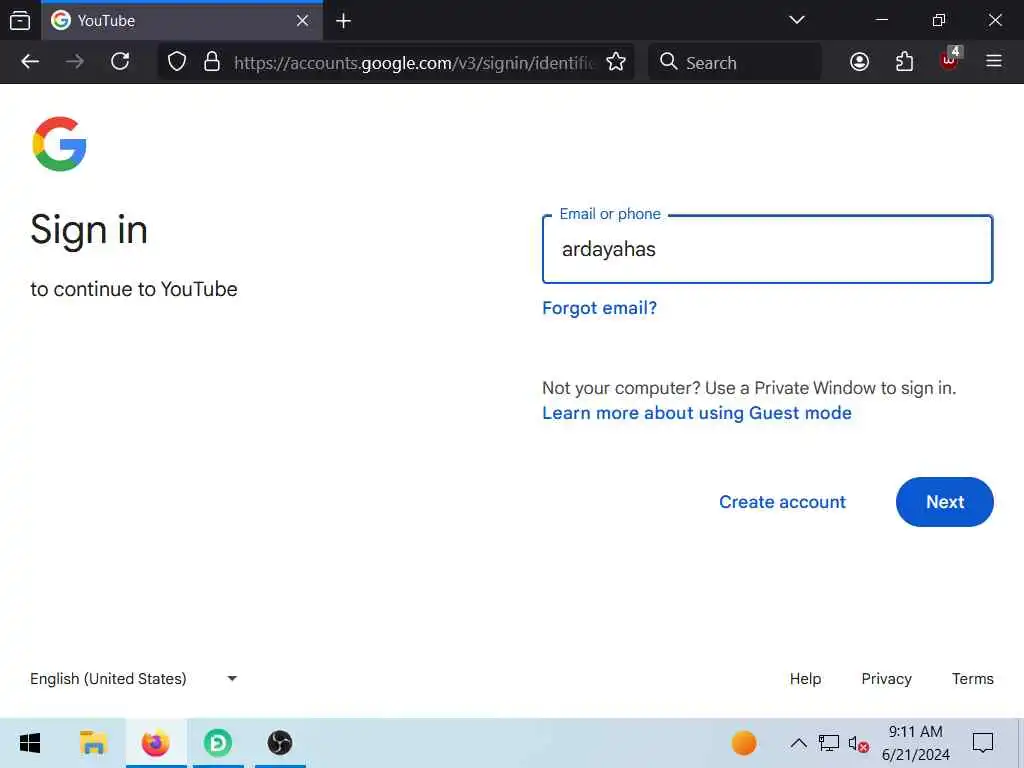Screen dimensions: 1024x768
Task: Open Firefox View tab list icon
Action: tap(20, 20)
